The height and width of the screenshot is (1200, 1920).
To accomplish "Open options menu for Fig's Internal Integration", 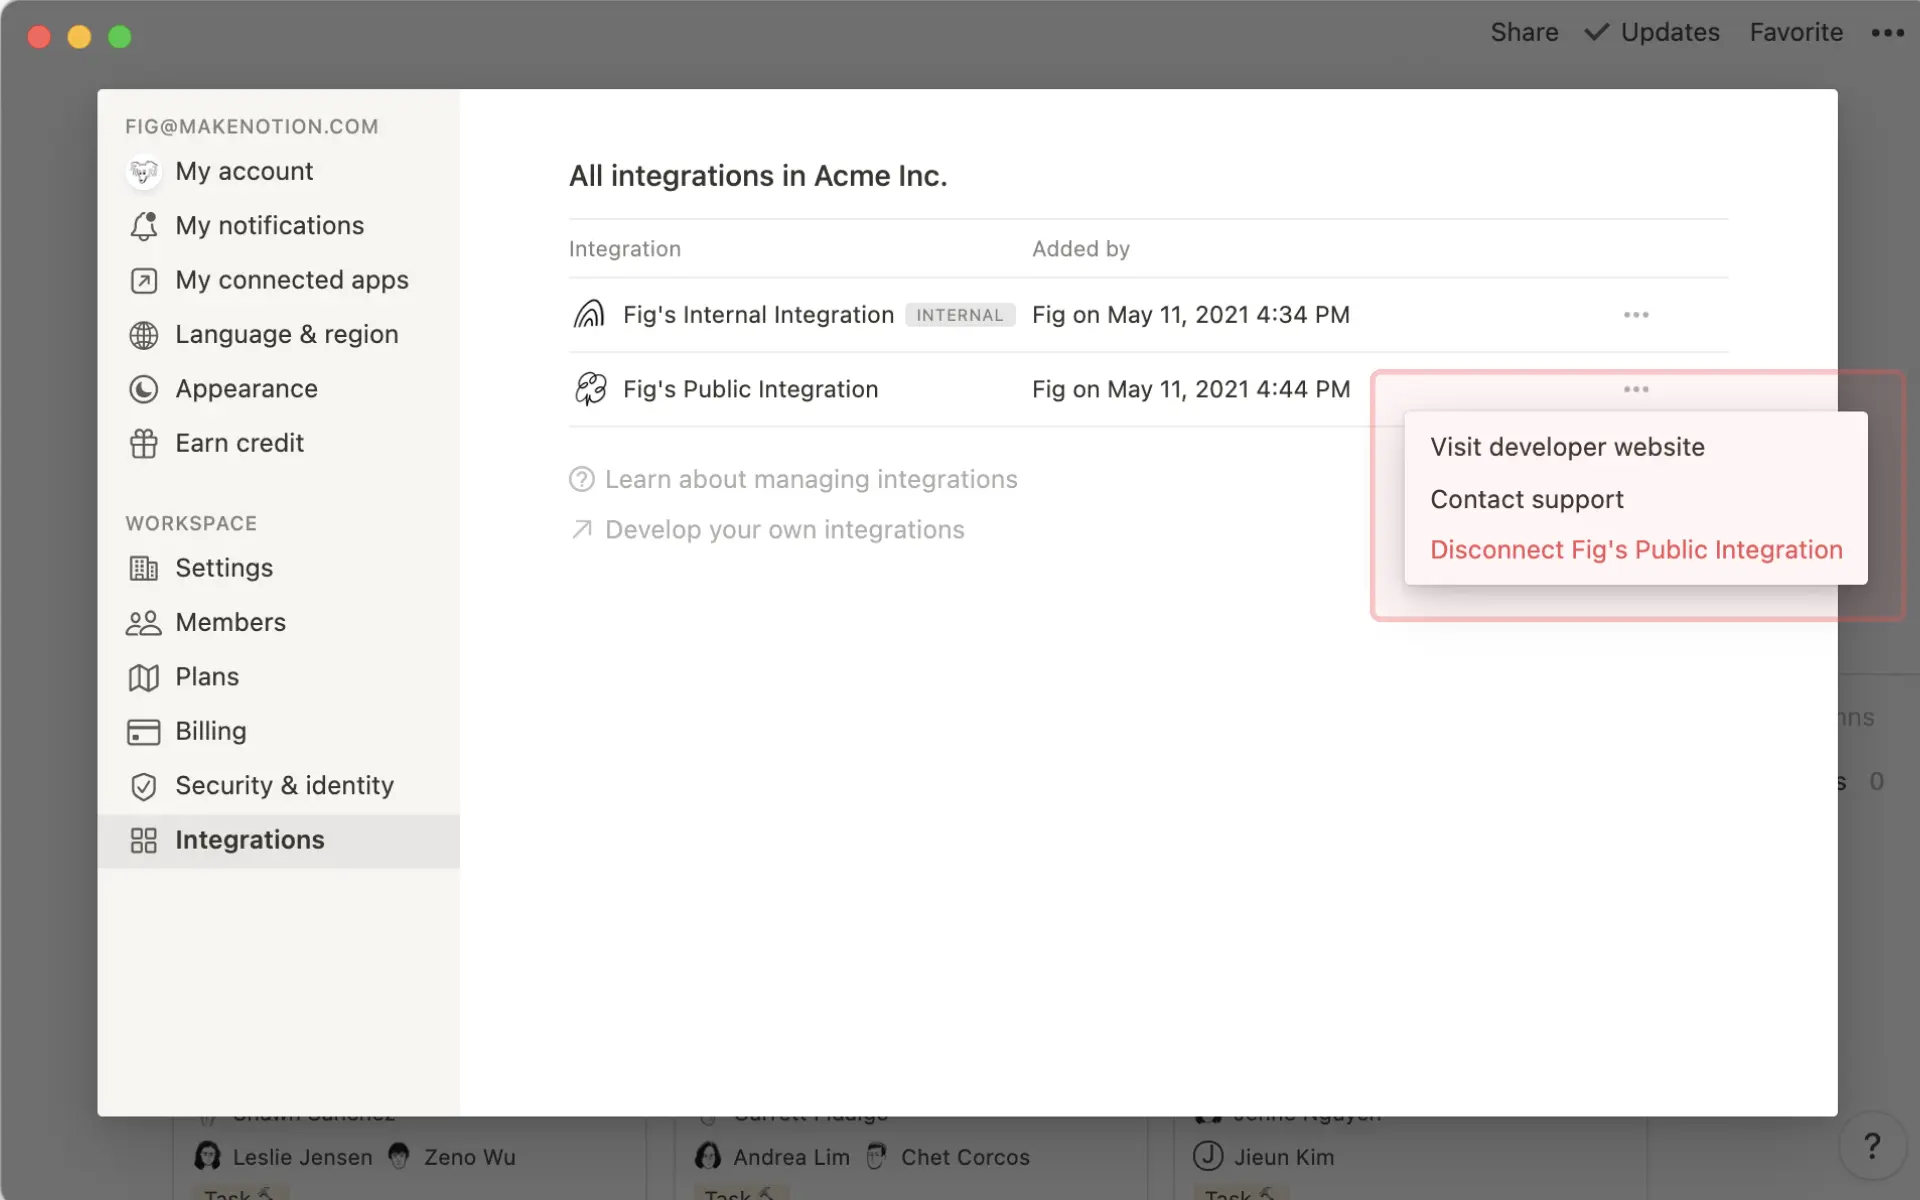I will pos(1635,314).
